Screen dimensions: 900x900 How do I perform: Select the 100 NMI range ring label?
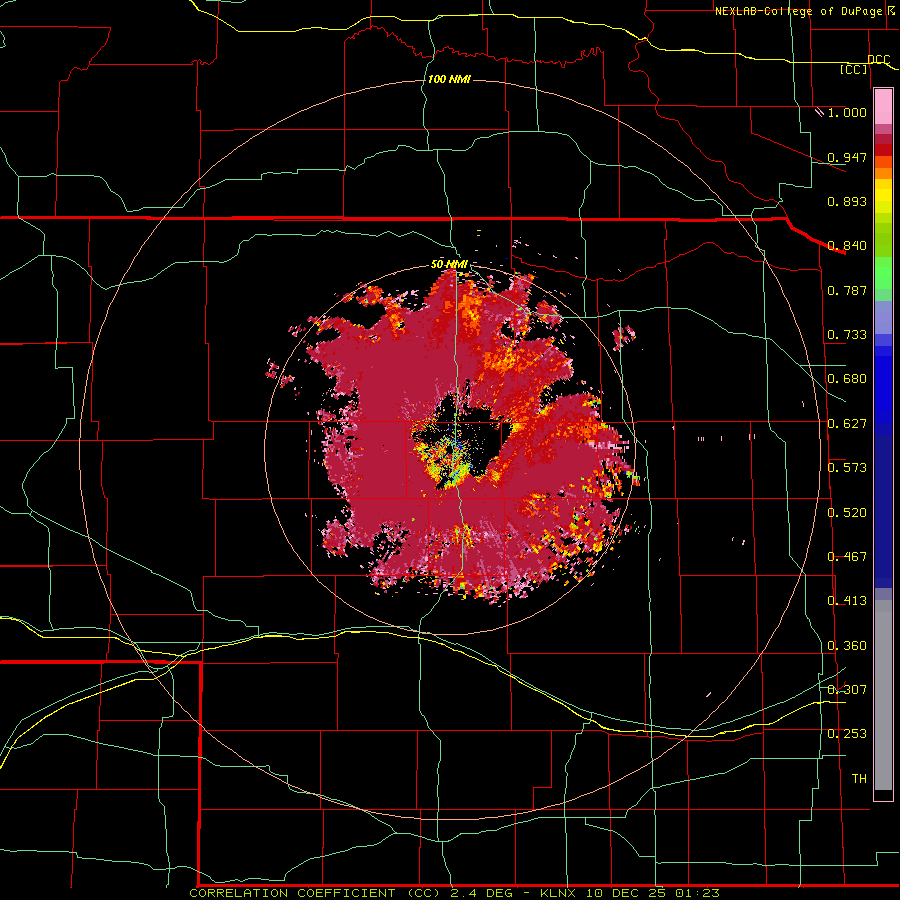point(449,79)
